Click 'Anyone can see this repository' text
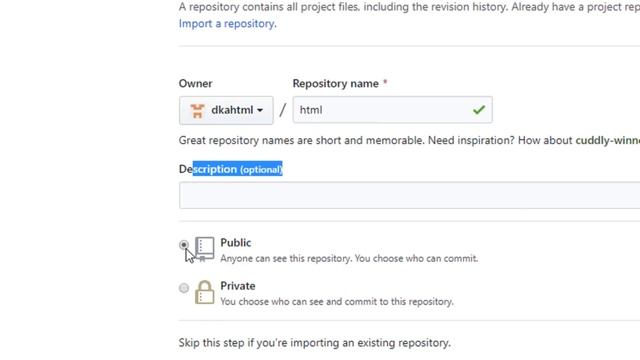The height and width of the screenshot is (360, 640). (x=349, y=258)
